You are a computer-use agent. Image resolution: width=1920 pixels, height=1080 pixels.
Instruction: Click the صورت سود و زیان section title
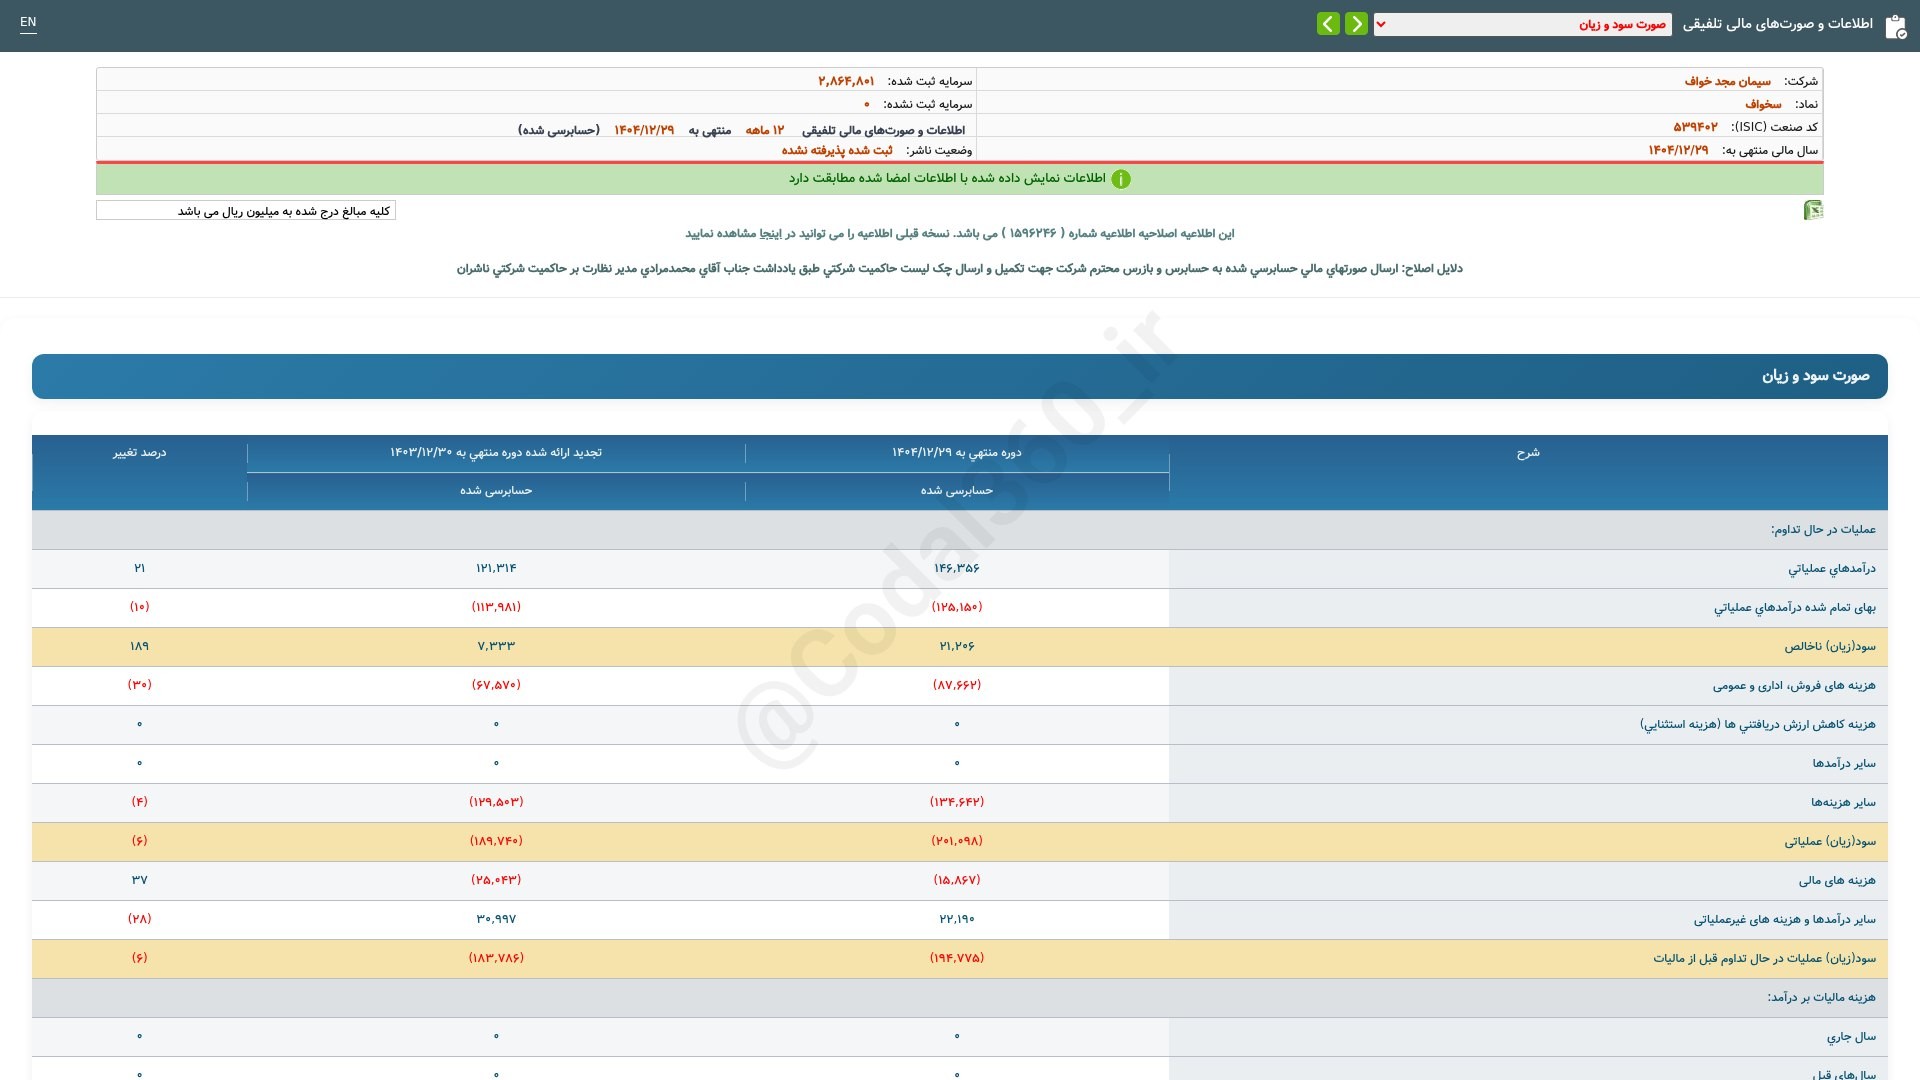[x=1815, y=376]
